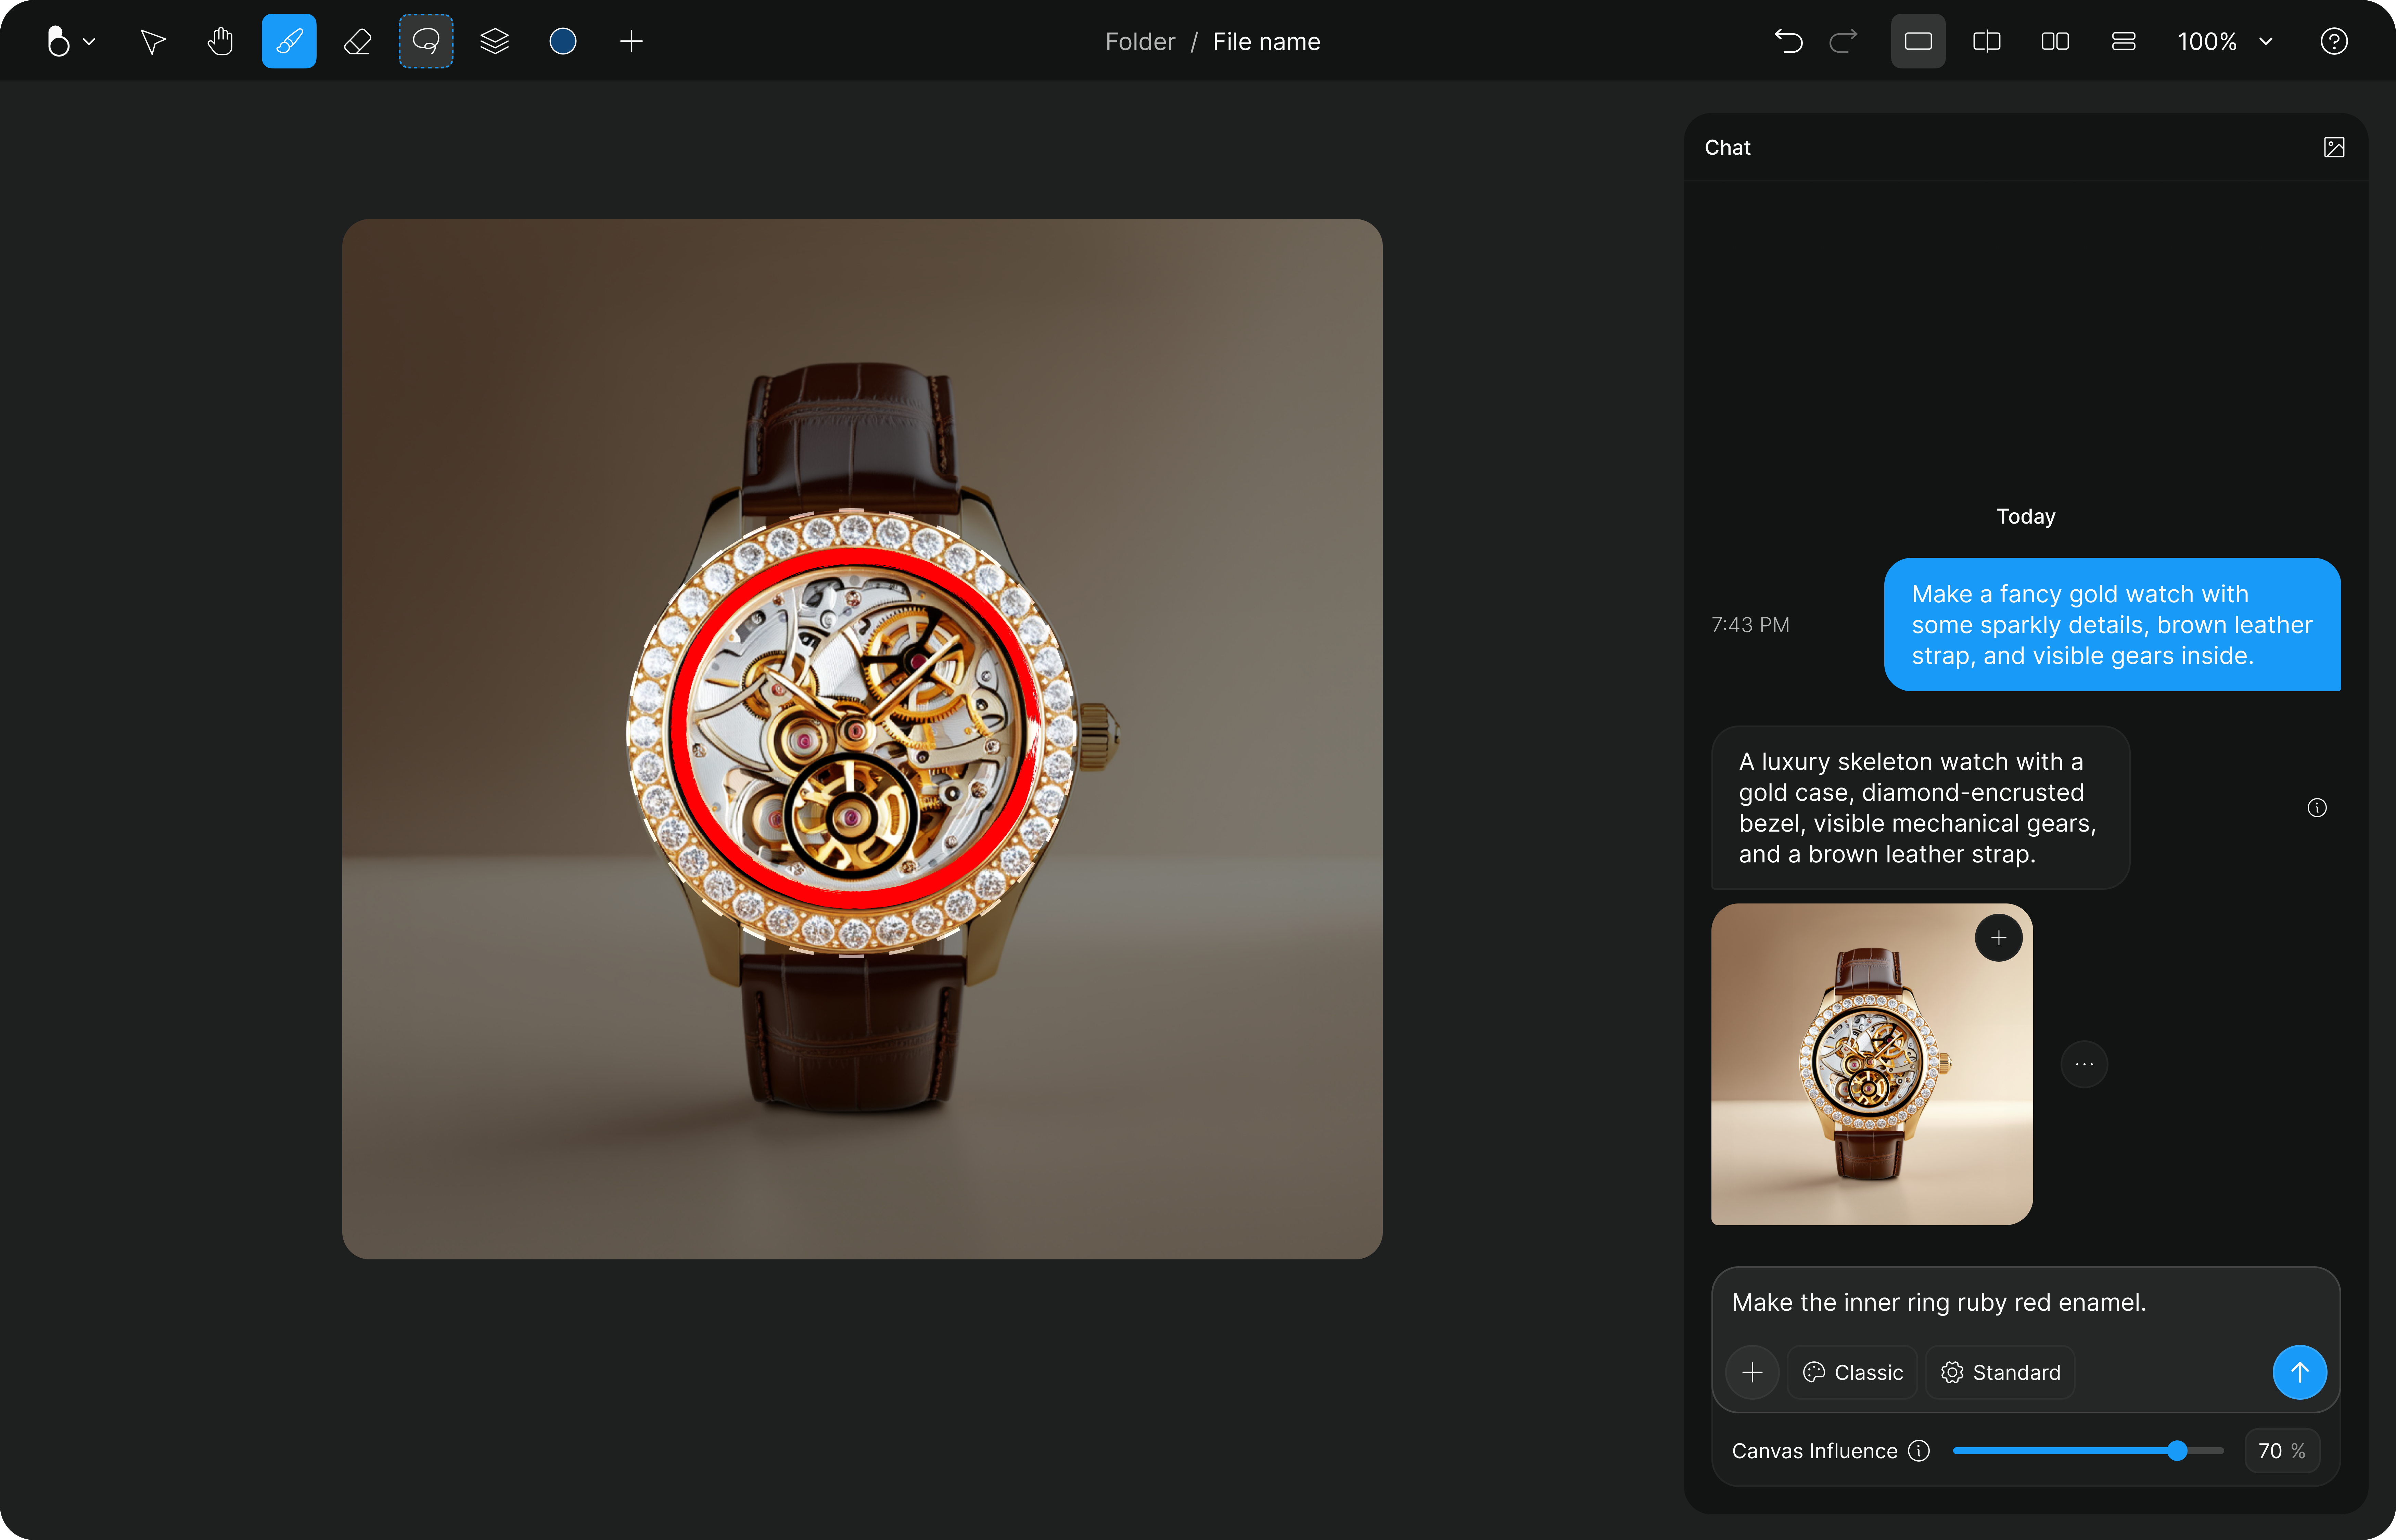Show Canvas Influence info tooltip

coord(1918,1451)
